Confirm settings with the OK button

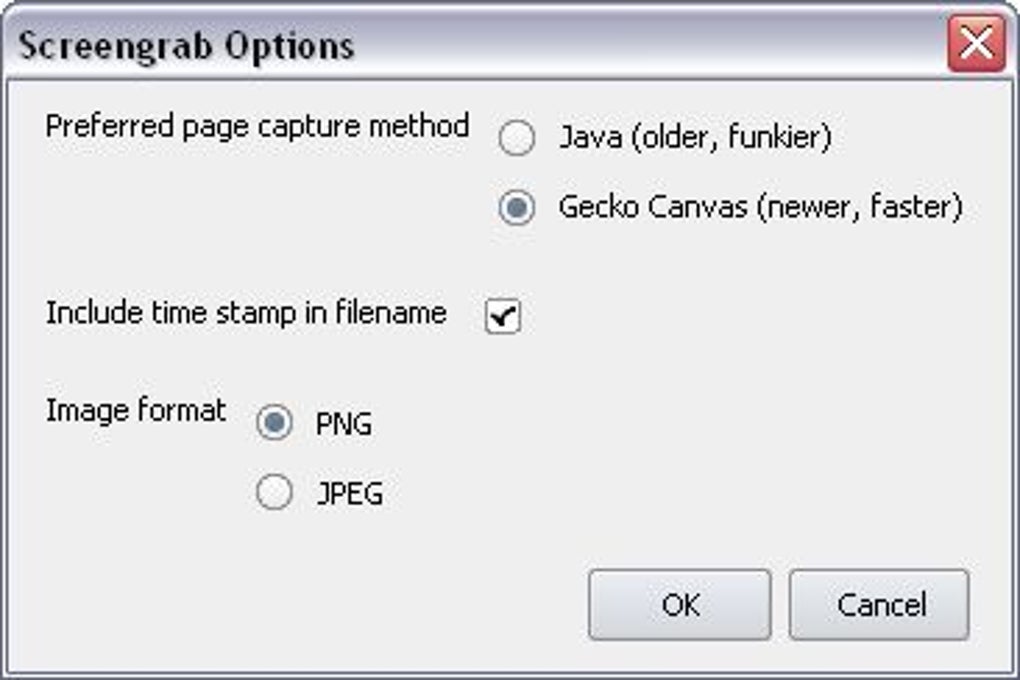680,604
